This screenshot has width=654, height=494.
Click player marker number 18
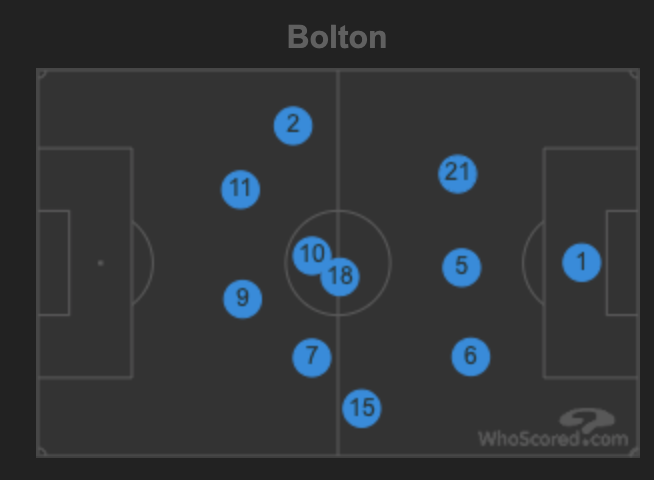(340, 277)
